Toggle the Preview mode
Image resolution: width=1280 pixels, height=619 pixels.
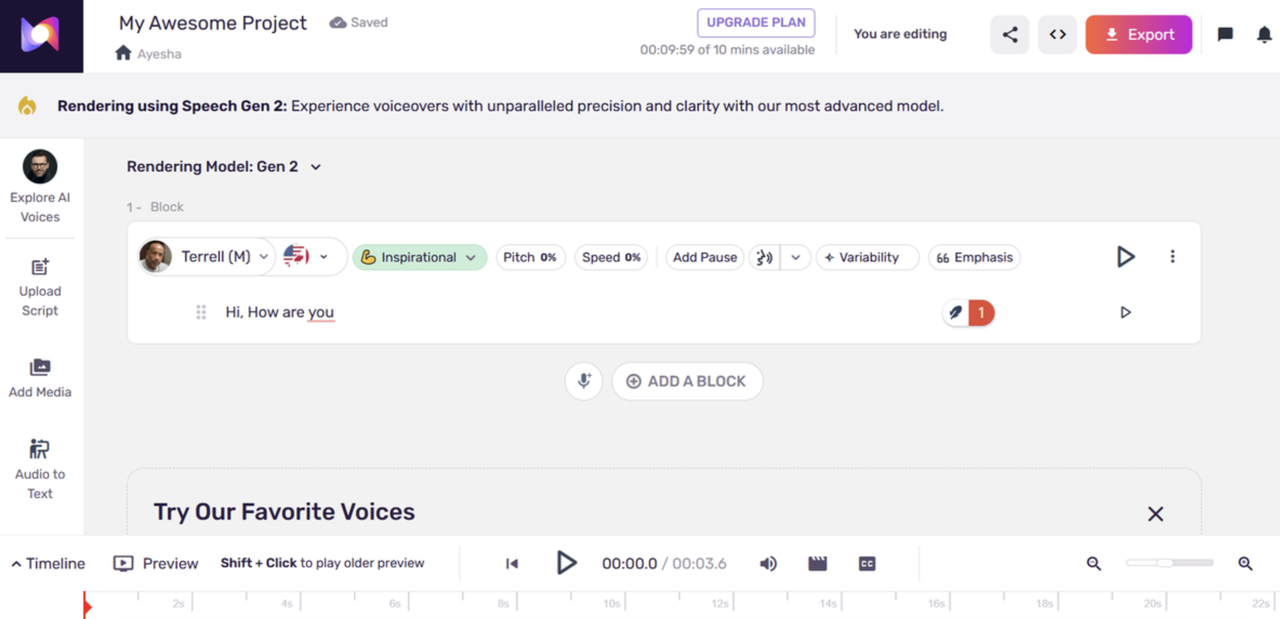click(156, 564)
